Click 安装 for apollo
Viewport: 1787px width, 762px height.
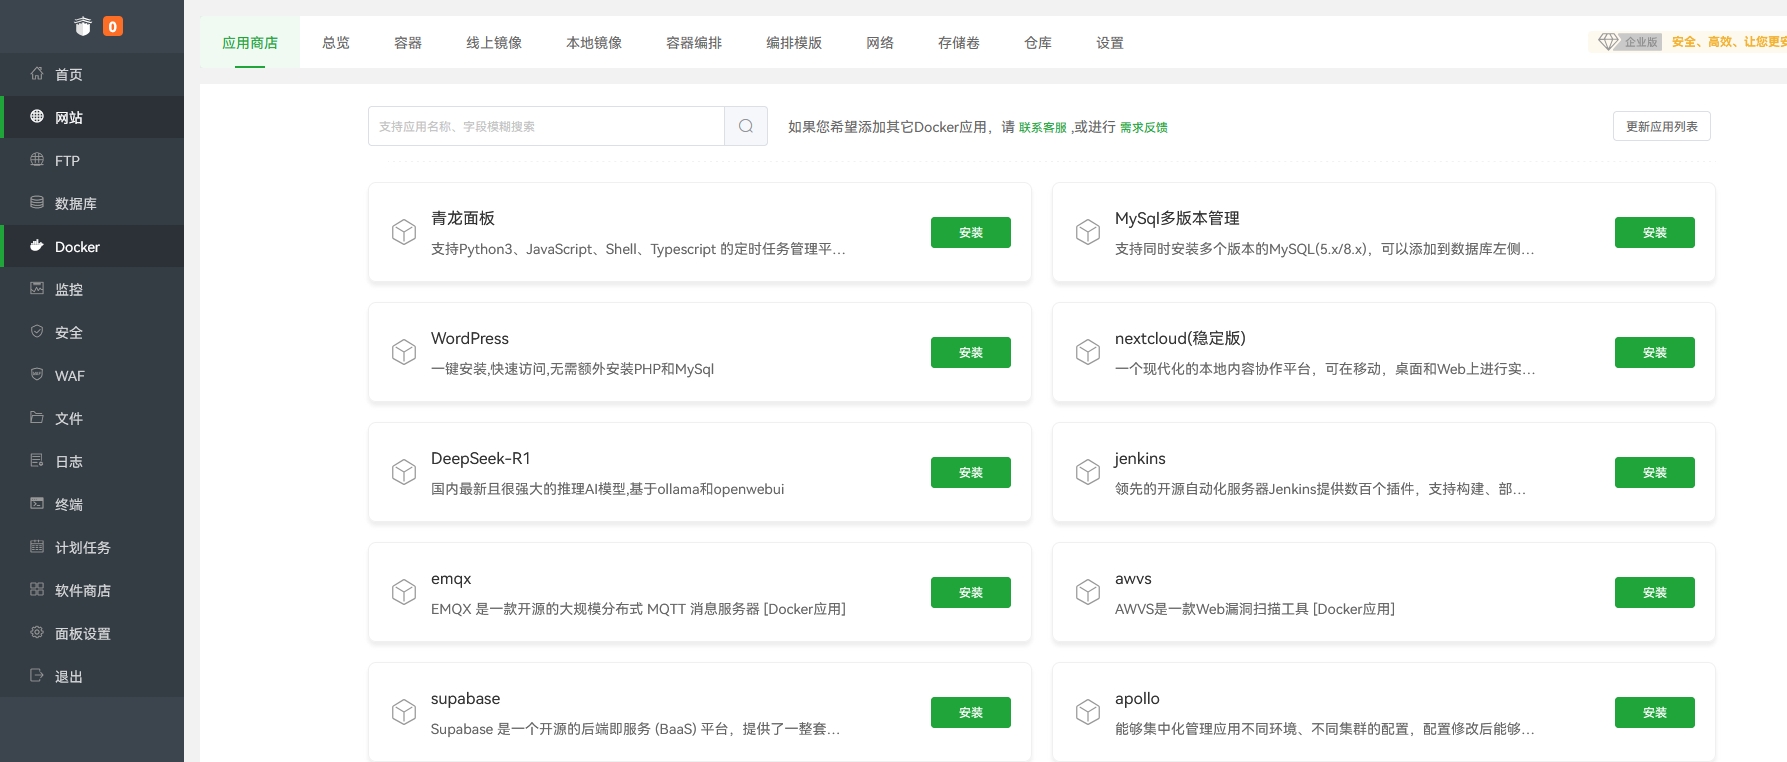click(1655, 712)
